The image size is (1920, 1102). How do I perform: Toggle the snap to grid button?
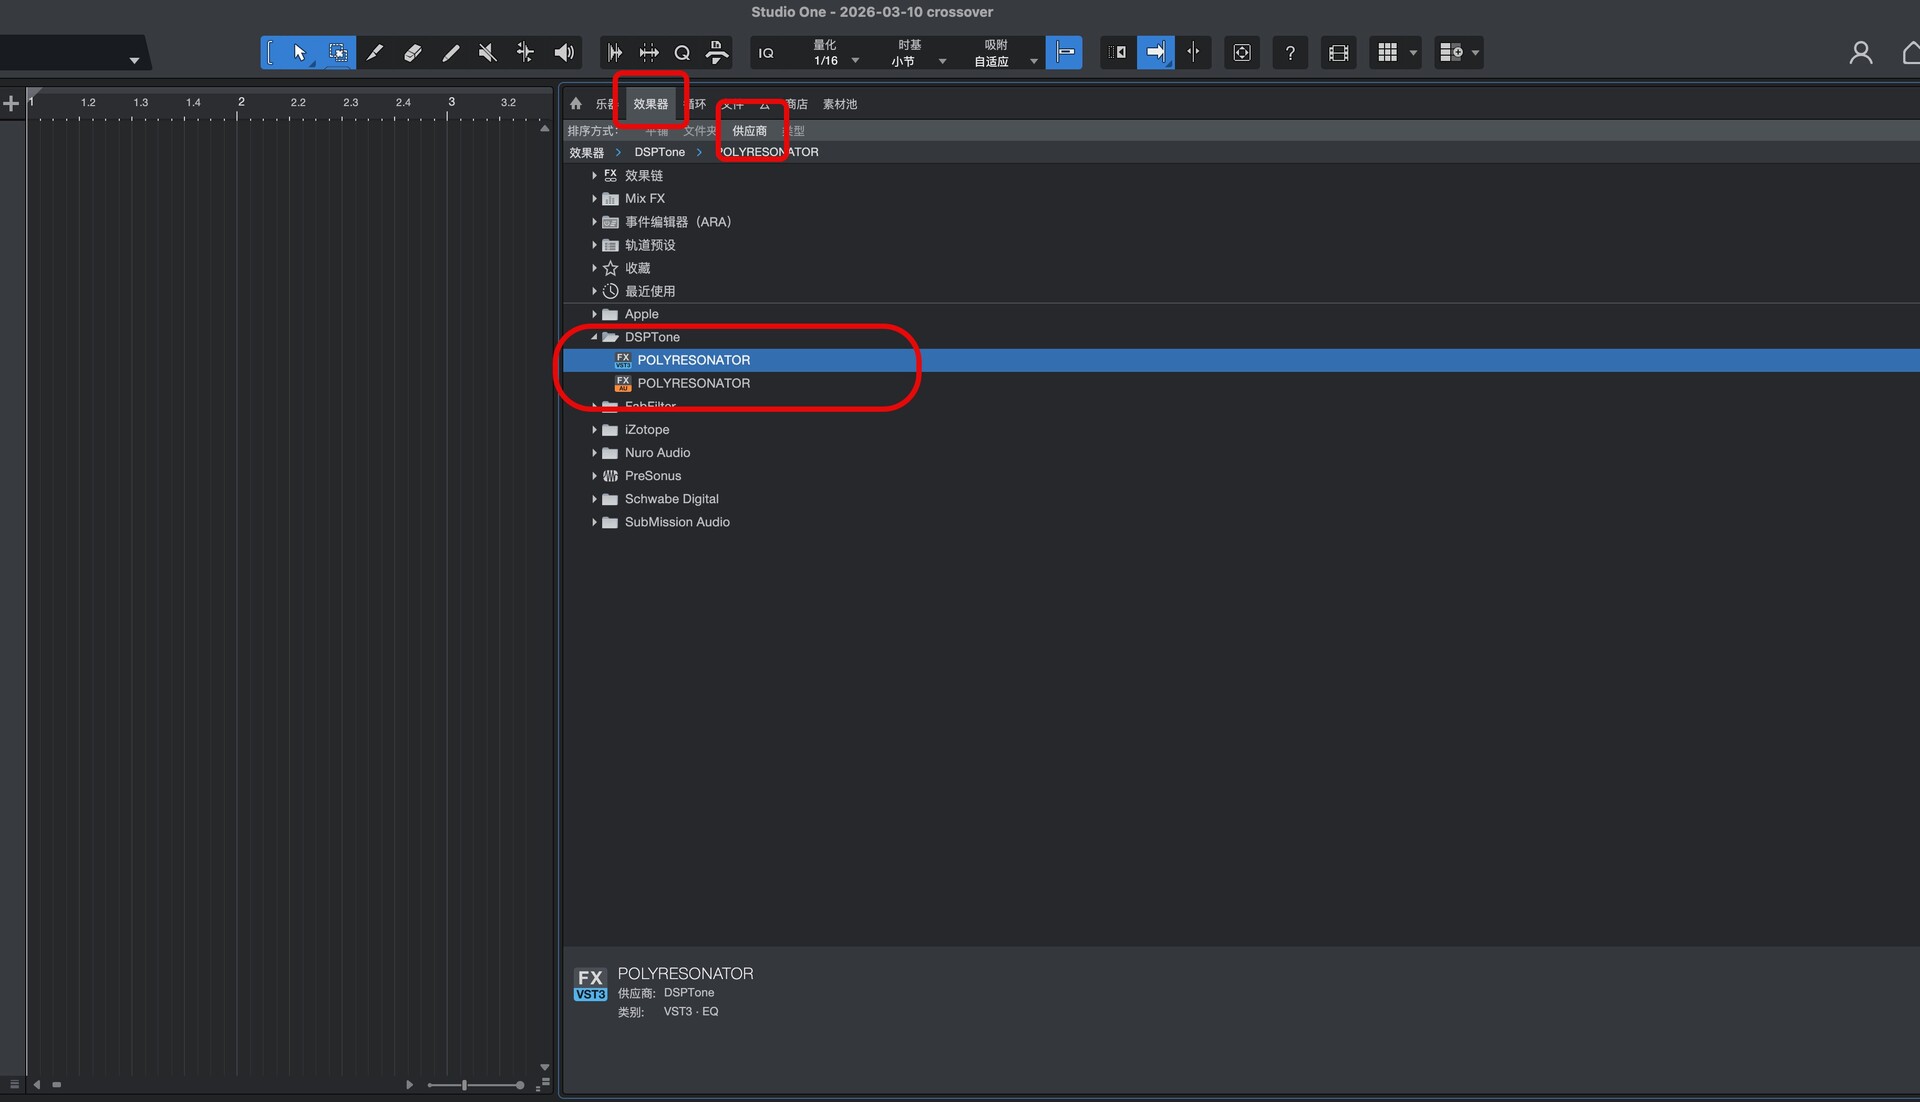point(1064,53)
